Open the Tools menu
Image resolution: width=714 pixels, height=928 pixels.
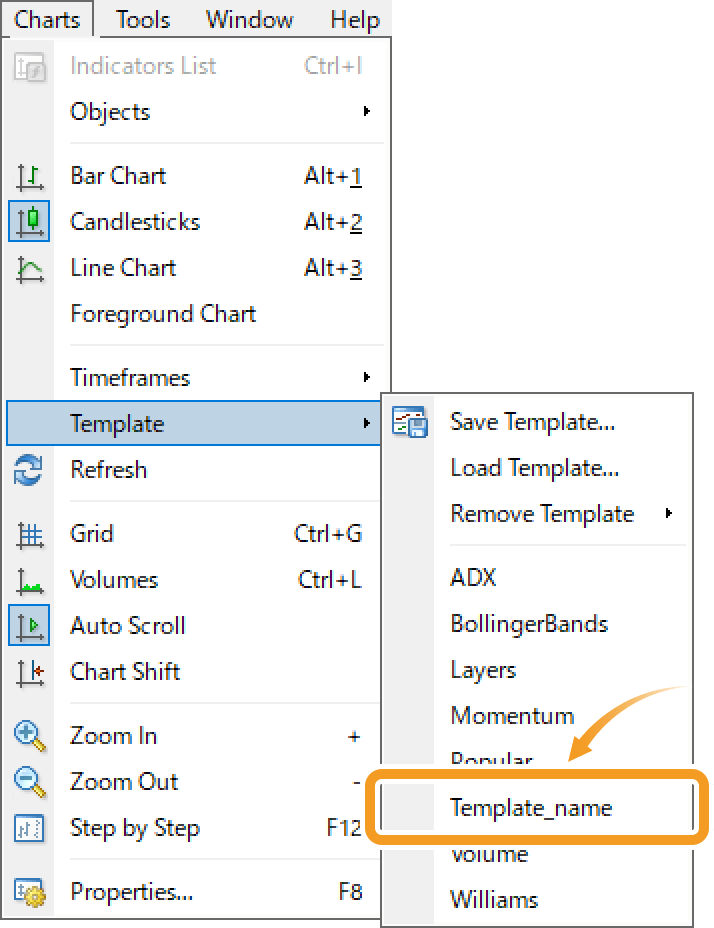[143, 20]
